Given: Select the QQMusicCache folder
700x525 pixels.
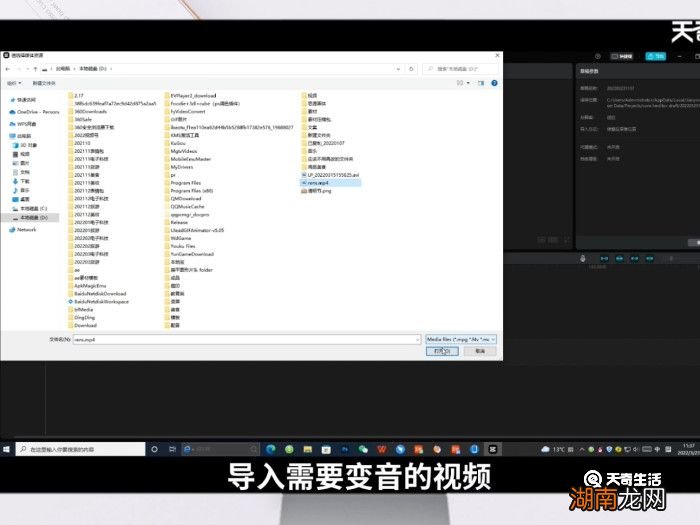Looking at the screenshot, I should [185, 207].
